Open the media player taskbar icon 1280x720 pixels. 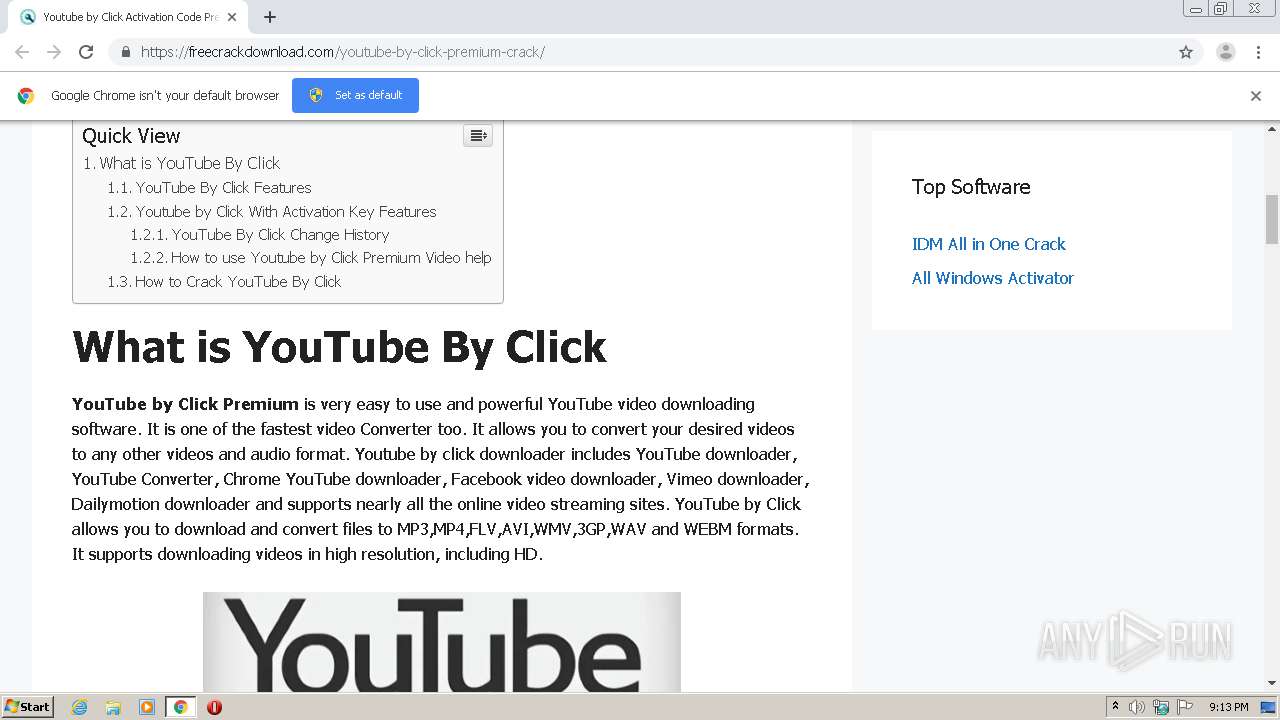click(147, 707)
